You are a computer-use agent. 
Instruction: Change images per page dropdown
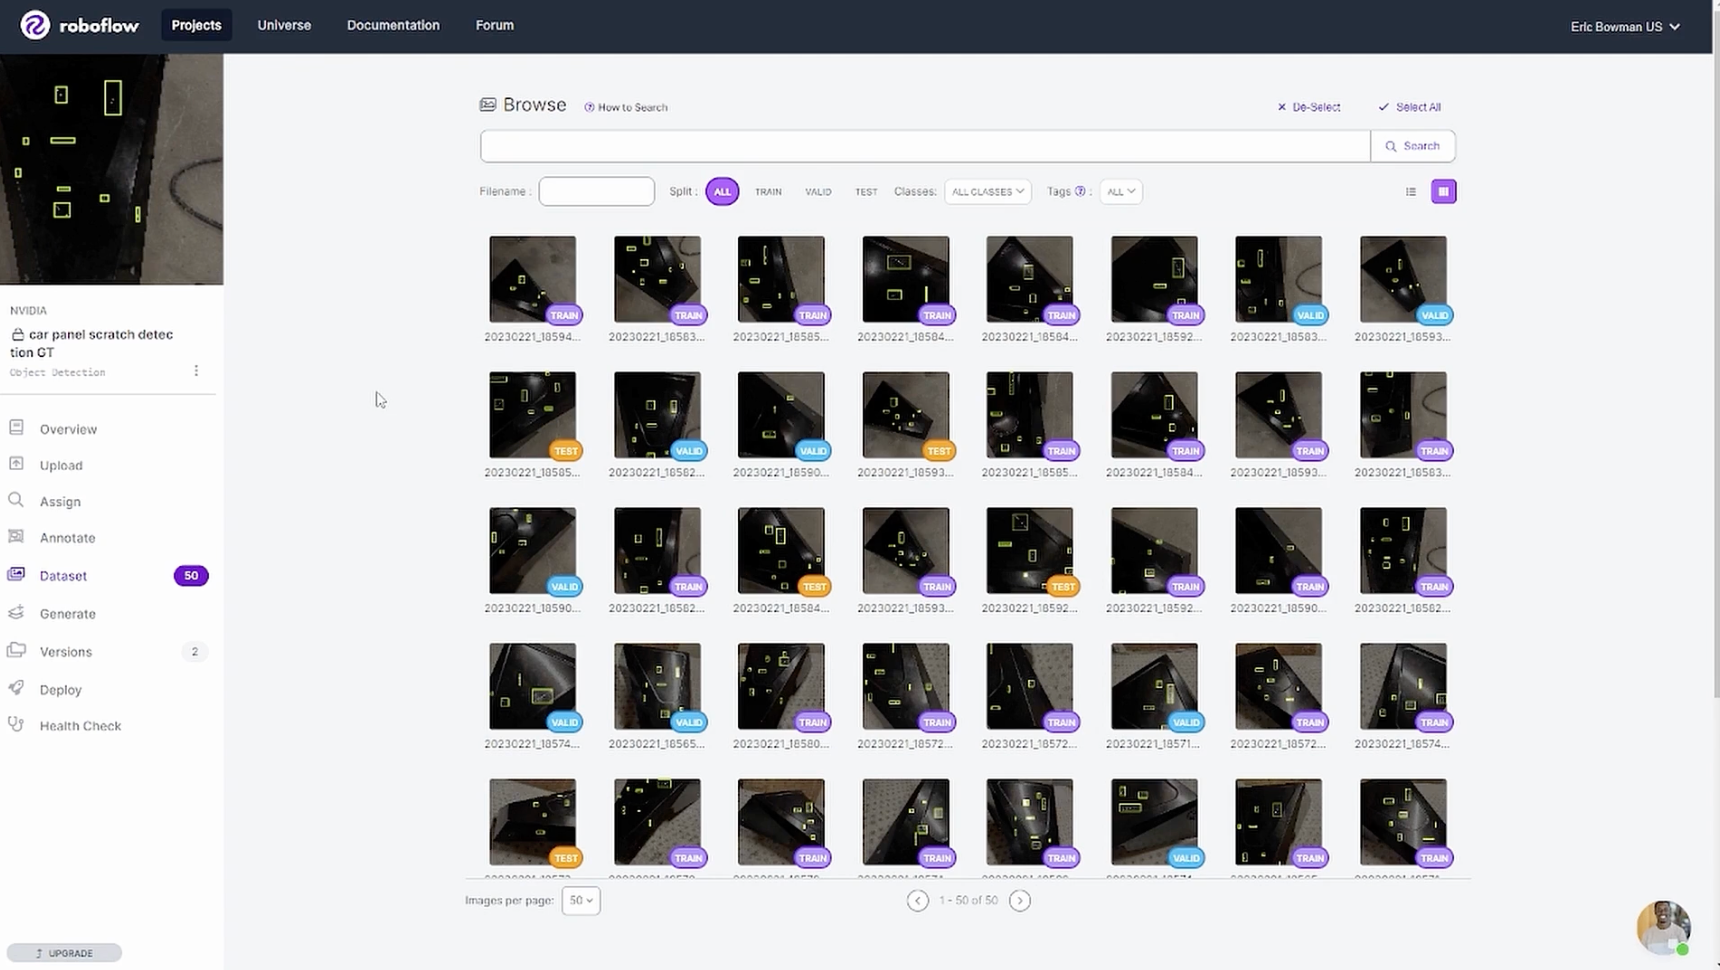coord(581,900)
